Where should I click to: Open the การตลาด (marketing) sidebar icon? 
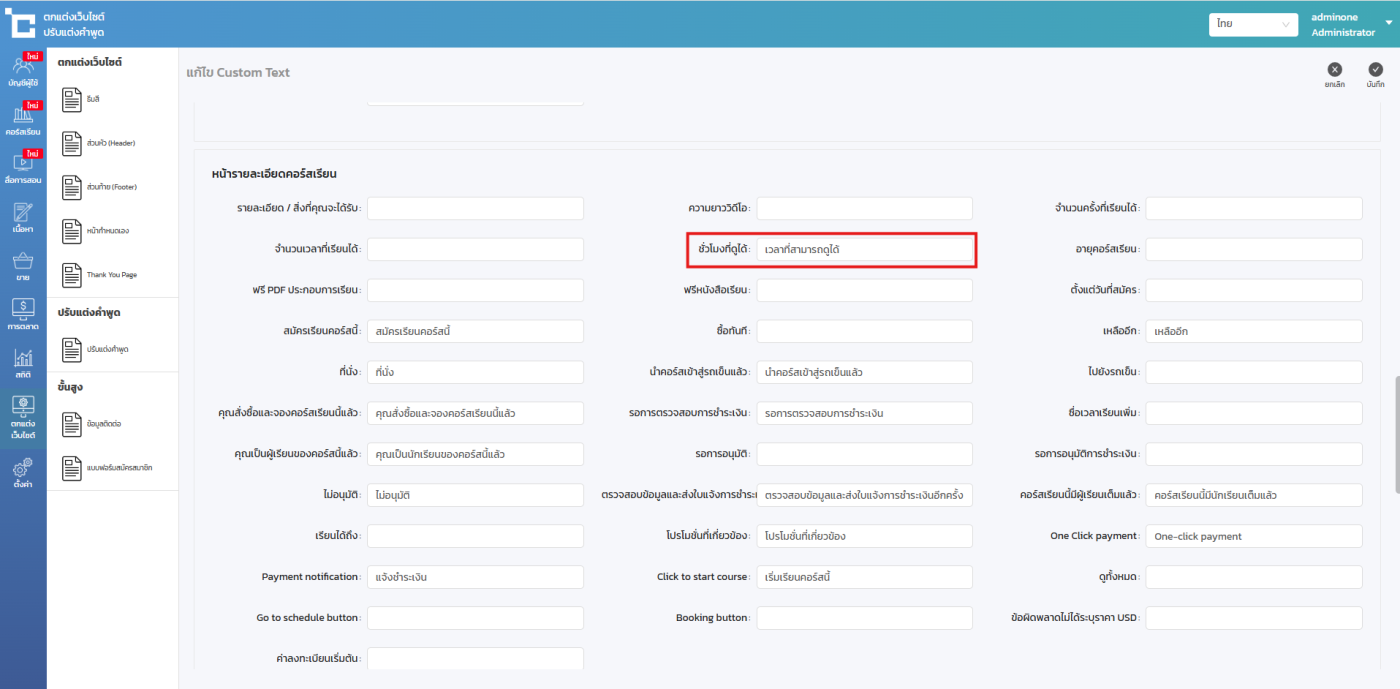coord(22,314)
